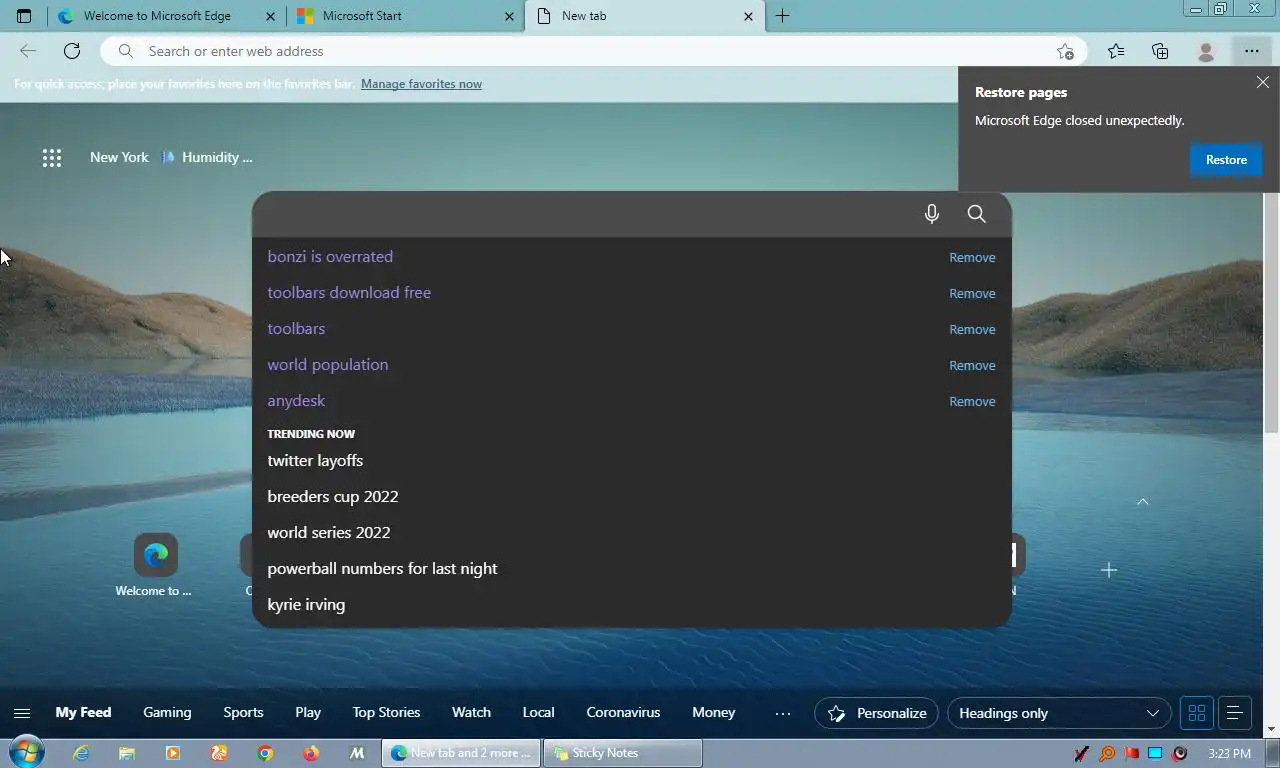1280x768 pixels.
Task: Close the New tab tab
Action: tap(749, 16)
